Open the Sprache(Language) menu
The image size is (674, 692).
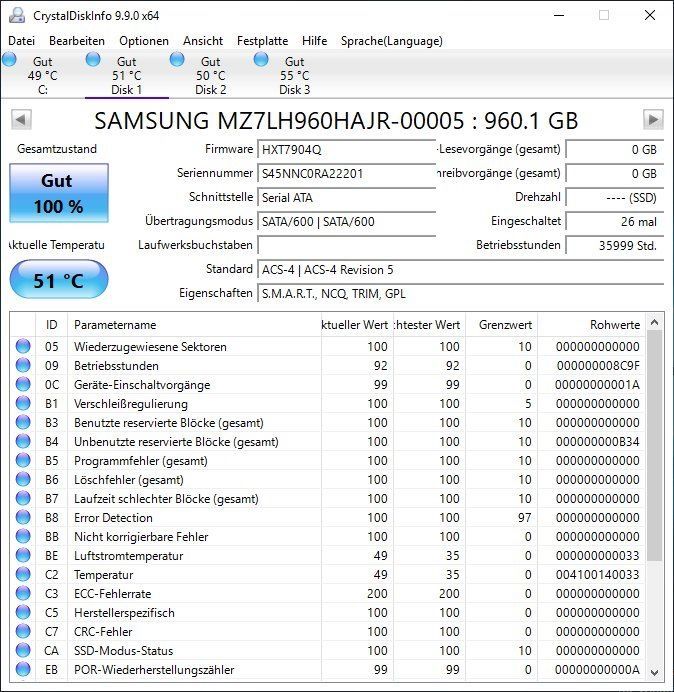pos(392,41)
